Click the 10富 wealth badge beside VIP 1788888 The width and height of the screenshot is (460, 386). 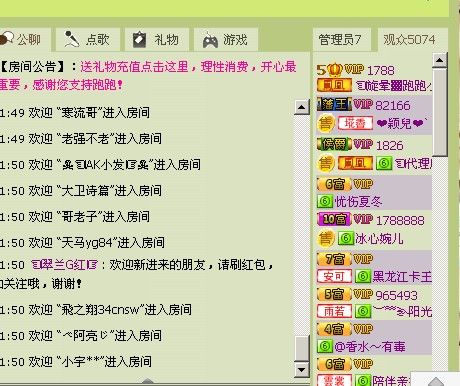pos(334,219)
